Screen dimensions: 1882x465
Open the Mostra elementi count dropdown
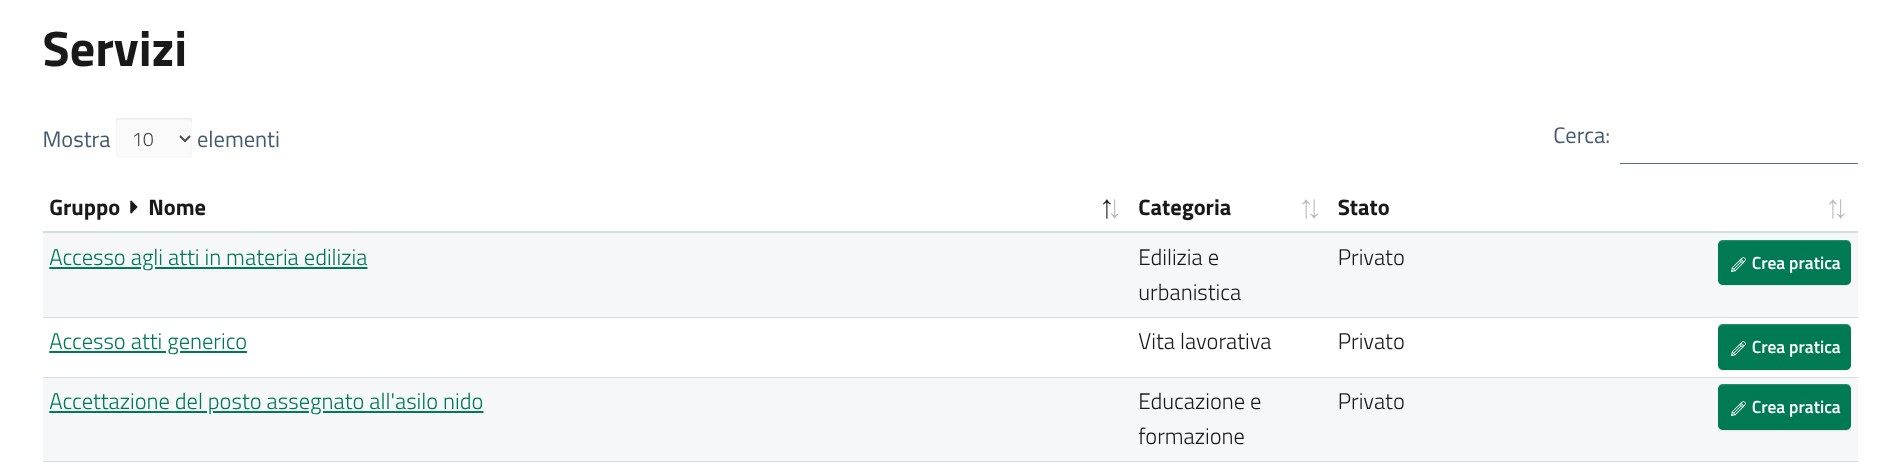pos(154,139)
